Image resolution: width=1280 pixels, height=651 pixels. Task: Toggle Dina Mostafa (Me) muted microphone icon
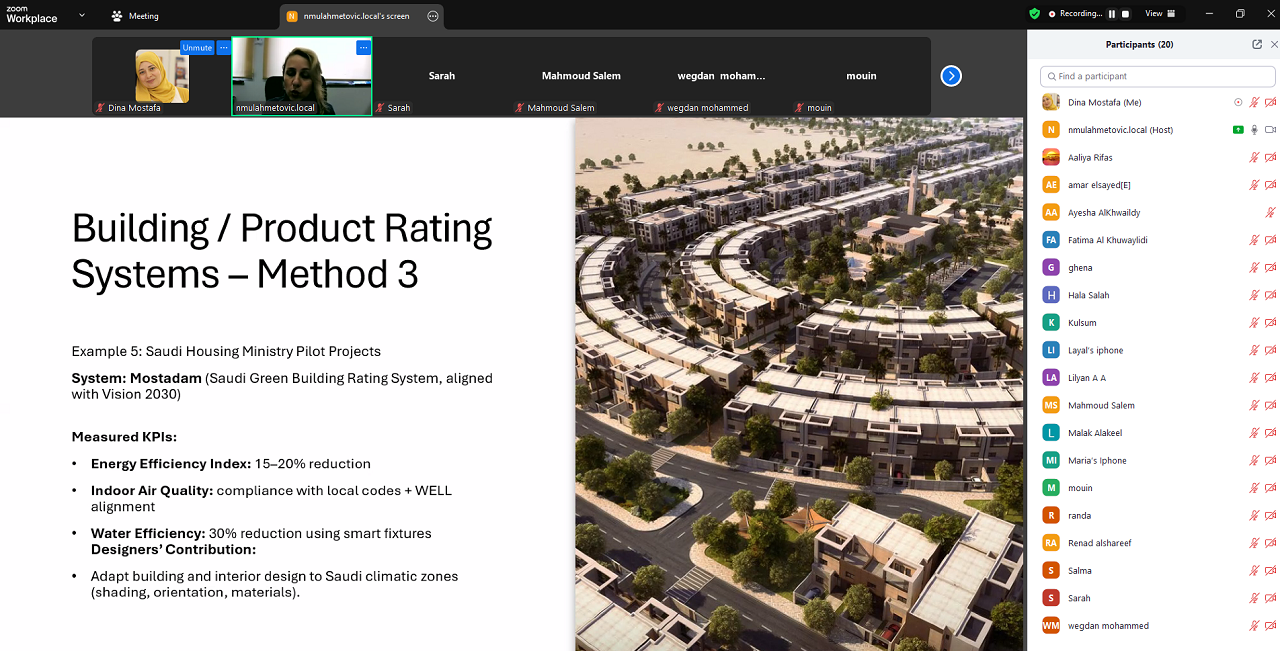(1254, 102)
